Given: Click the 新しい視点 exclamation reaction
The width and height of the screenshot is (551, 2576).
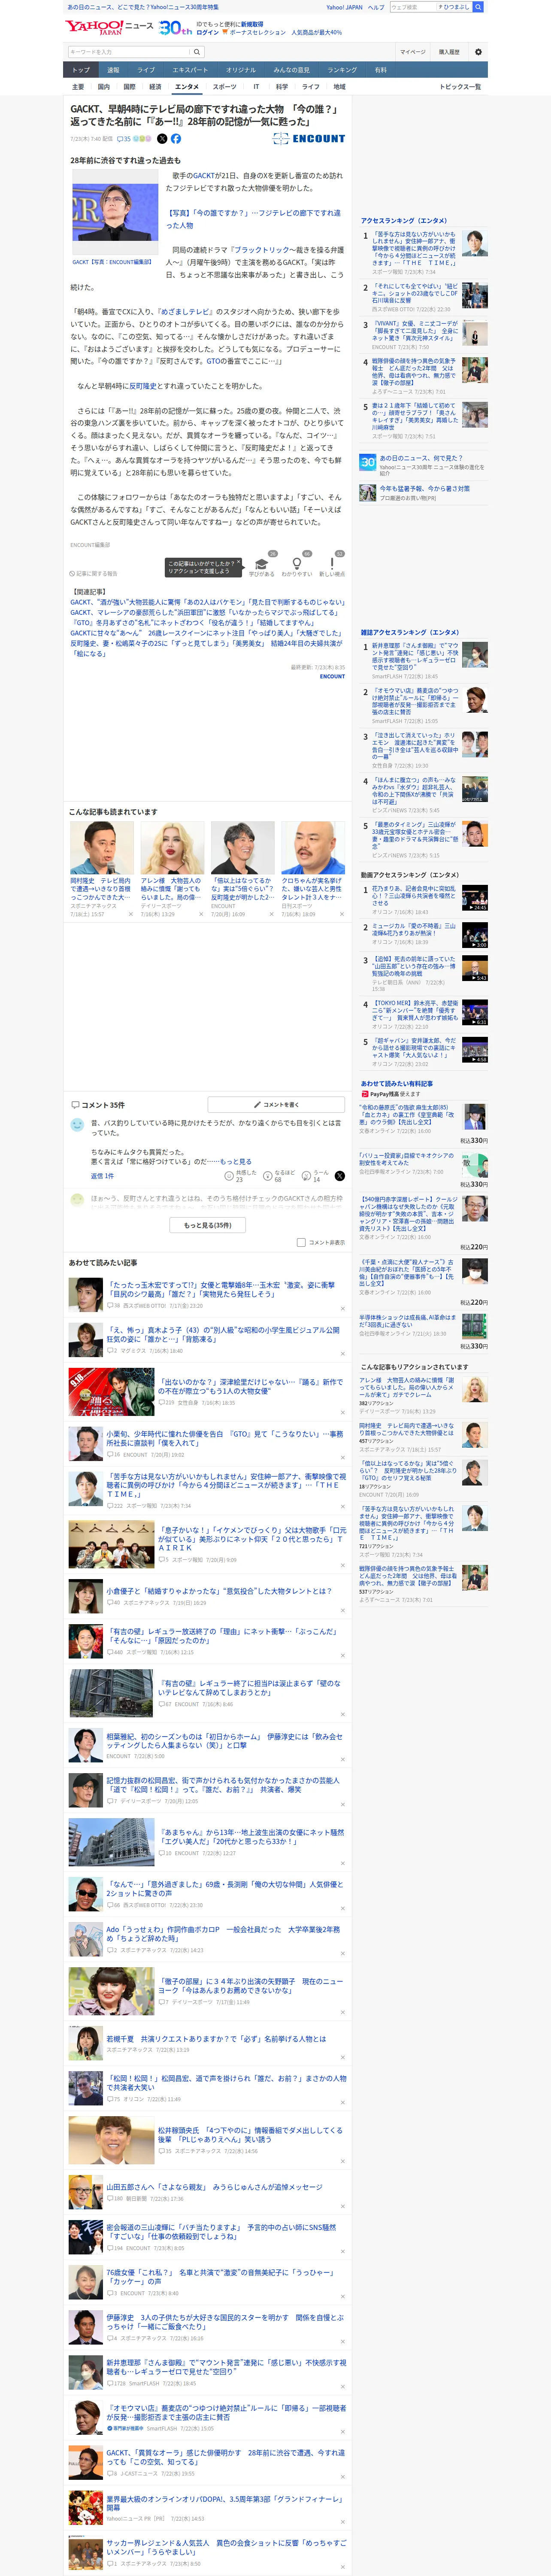Looking at the screenshot, I should coord(332,565).
